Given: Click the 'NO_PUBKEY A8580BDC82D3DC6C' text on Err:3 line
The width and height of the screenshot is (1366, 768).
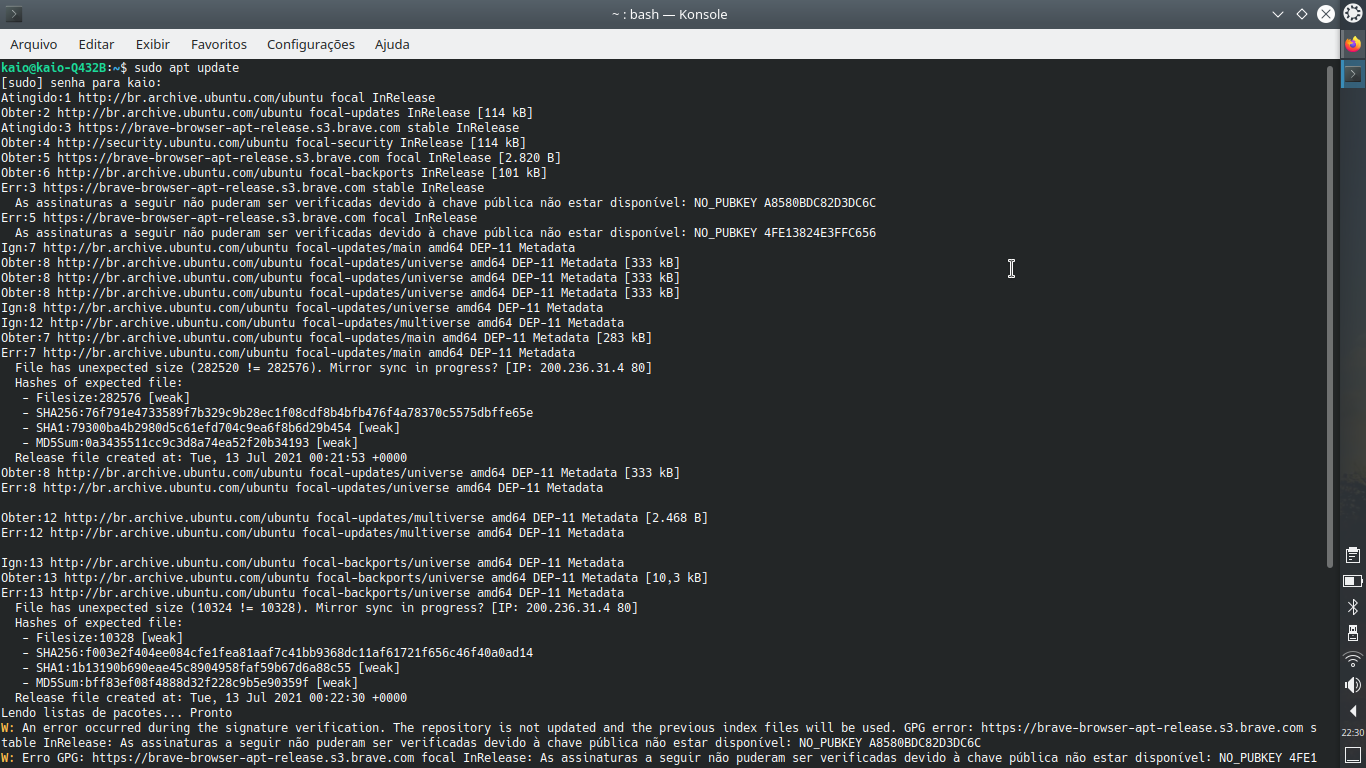Looking at the screenshot, I should [785, 203].
